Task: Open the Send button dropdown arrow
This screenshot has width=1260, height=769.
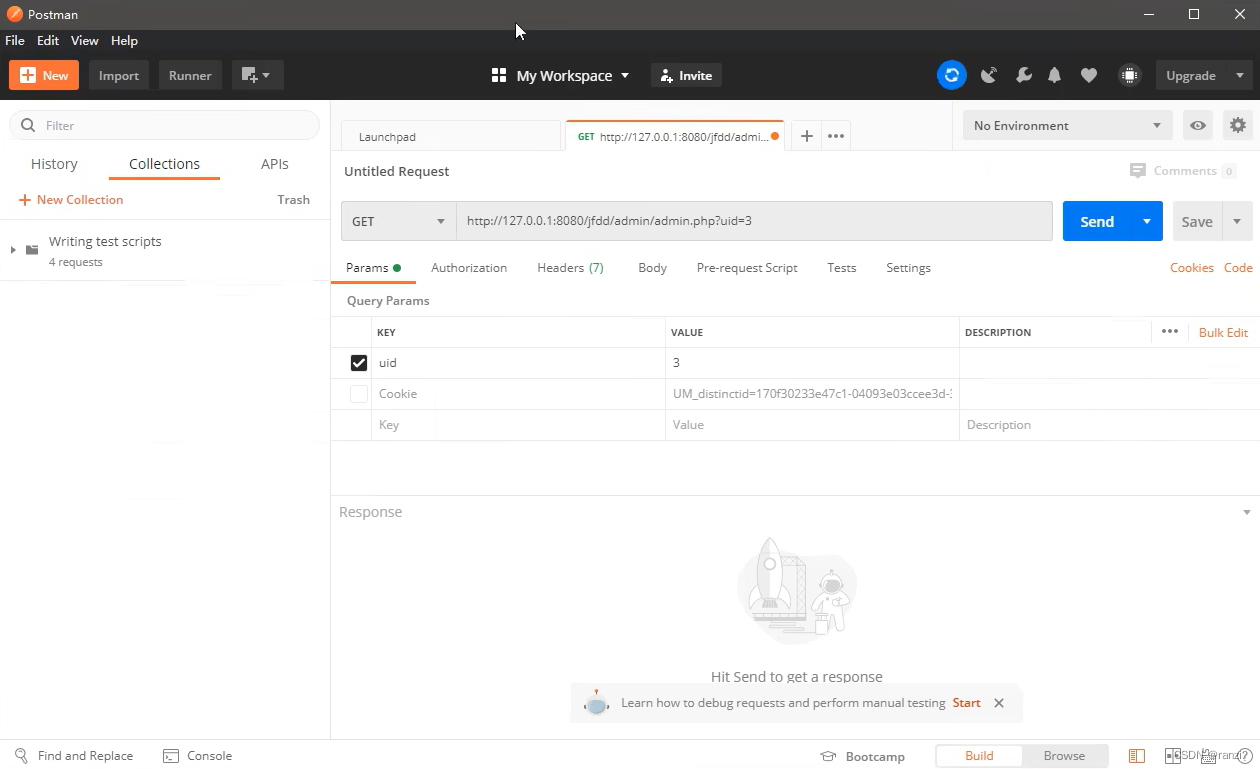Action: 1147,221
